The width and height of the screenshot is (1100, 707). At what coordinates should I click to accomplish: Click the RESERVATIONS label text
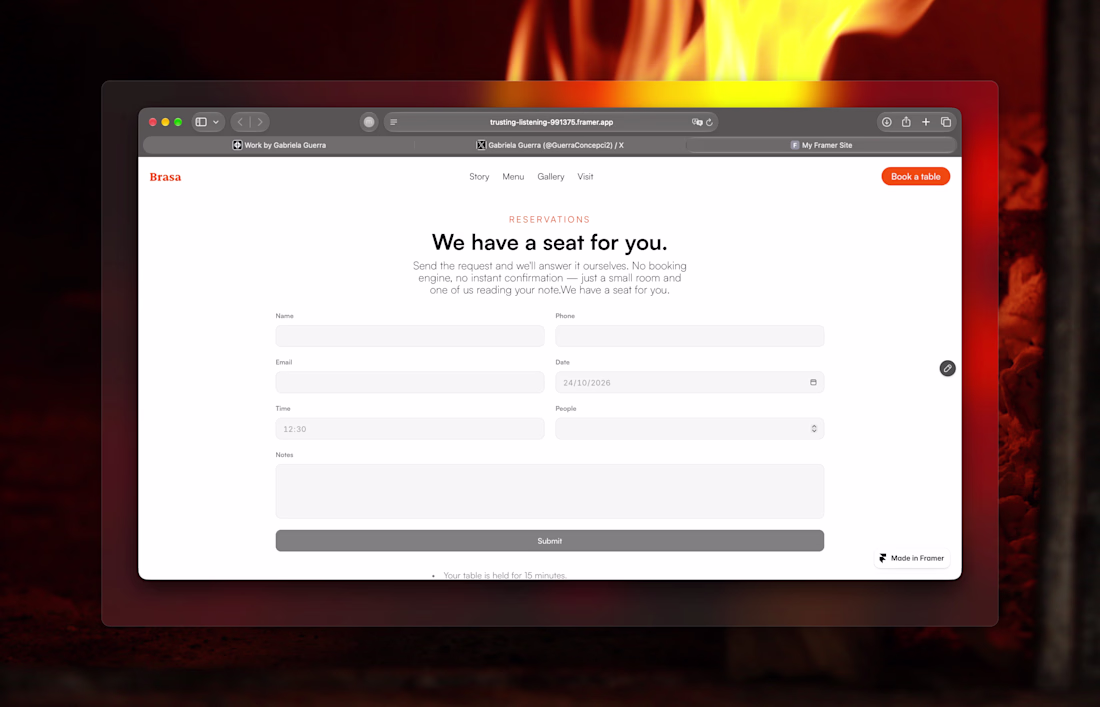[x=549, y=220]
